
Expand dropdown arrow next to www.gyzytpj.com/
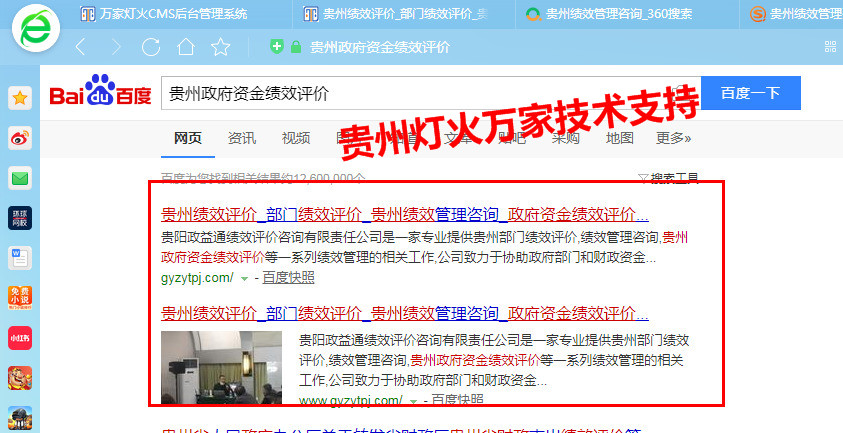413,401
